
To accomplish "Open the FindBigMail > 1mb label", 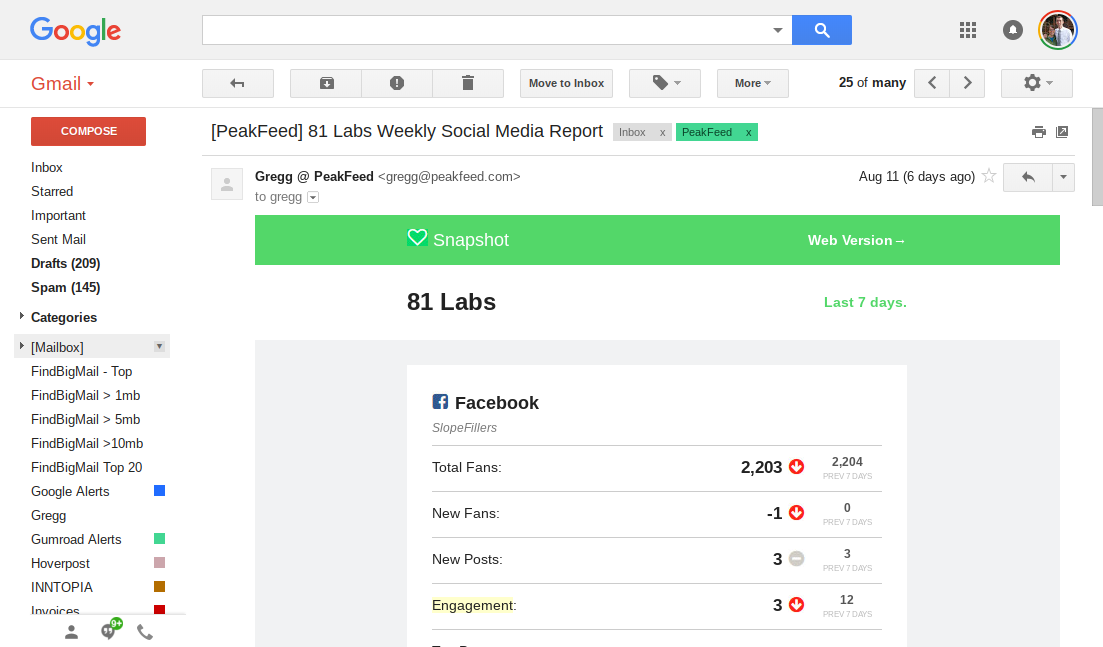I will pos(86,395).
